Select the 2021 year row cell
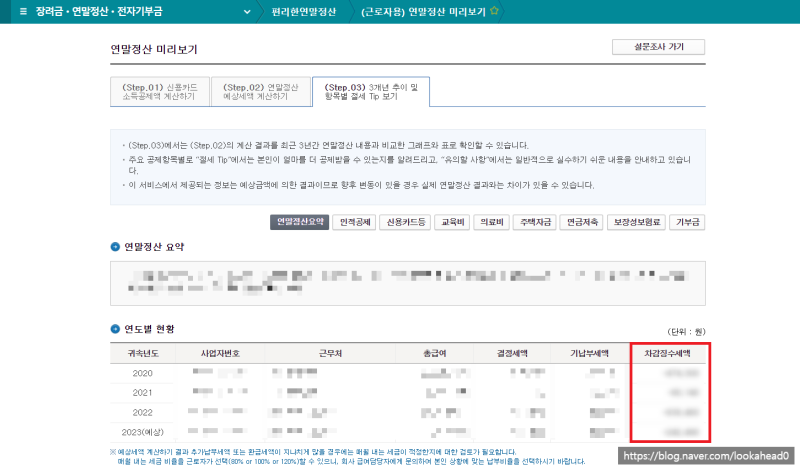This screenshot has width=800, height=470. 142,393
